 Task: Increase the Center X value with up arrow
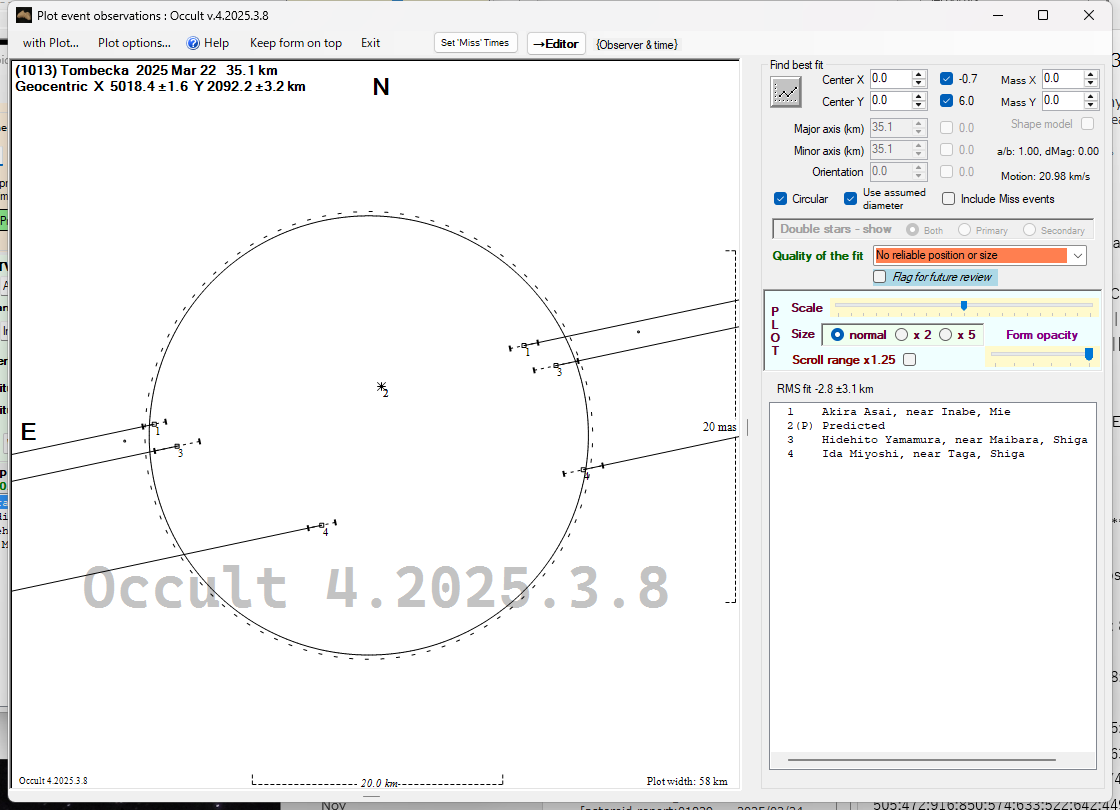click(x=919, y=74)
